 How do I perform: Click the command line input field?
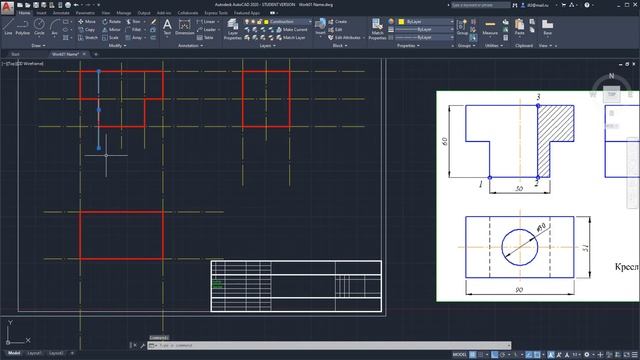[329, 345]
